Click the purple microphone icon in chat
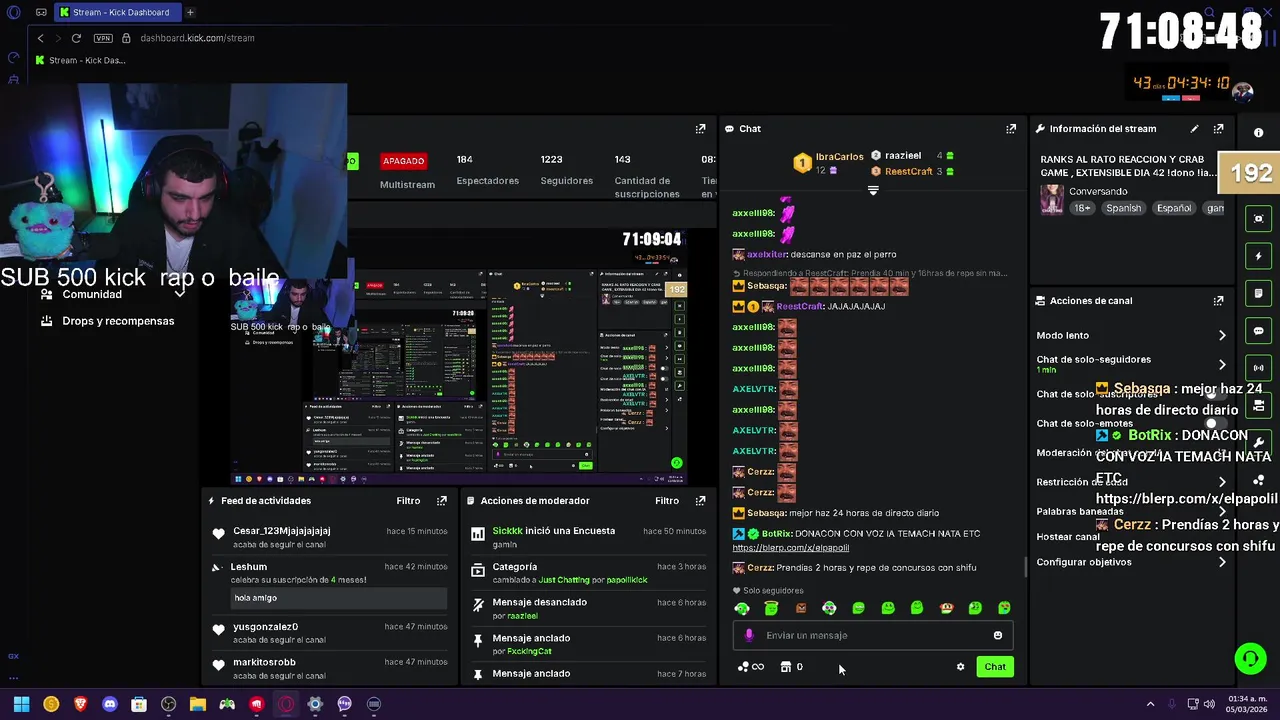Viewport: 1280px width, 720px height. [x=749, y=636]
